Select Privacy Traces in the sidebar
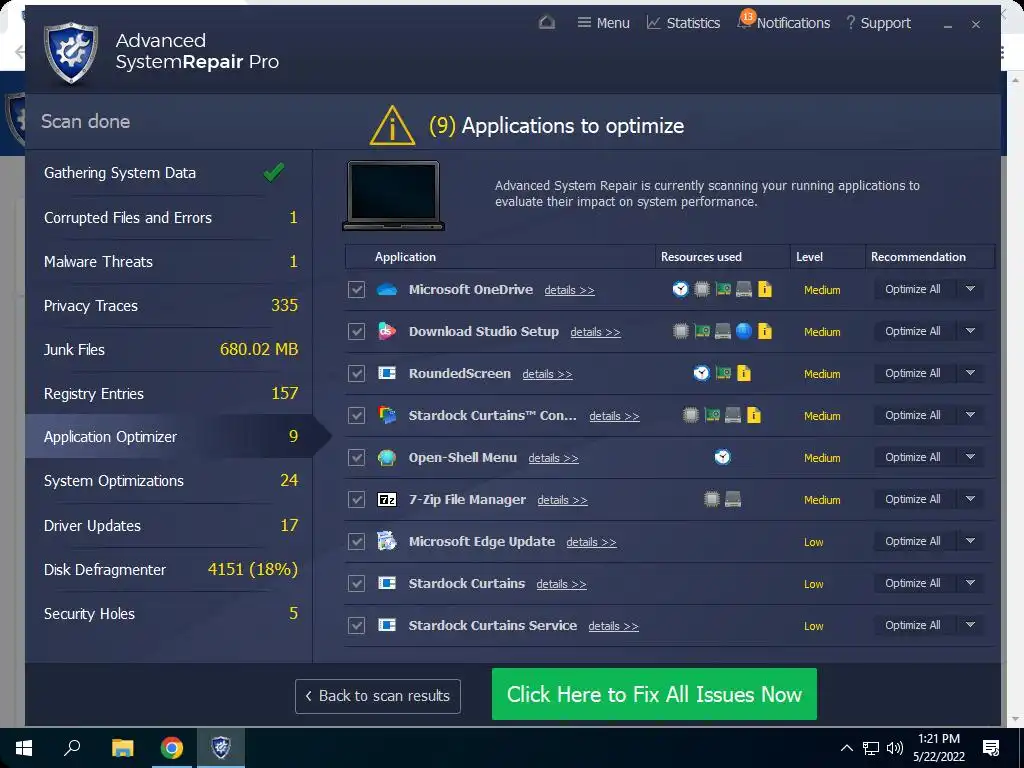The width and height of the screenshot is (1024, 768). coord(170,306)
